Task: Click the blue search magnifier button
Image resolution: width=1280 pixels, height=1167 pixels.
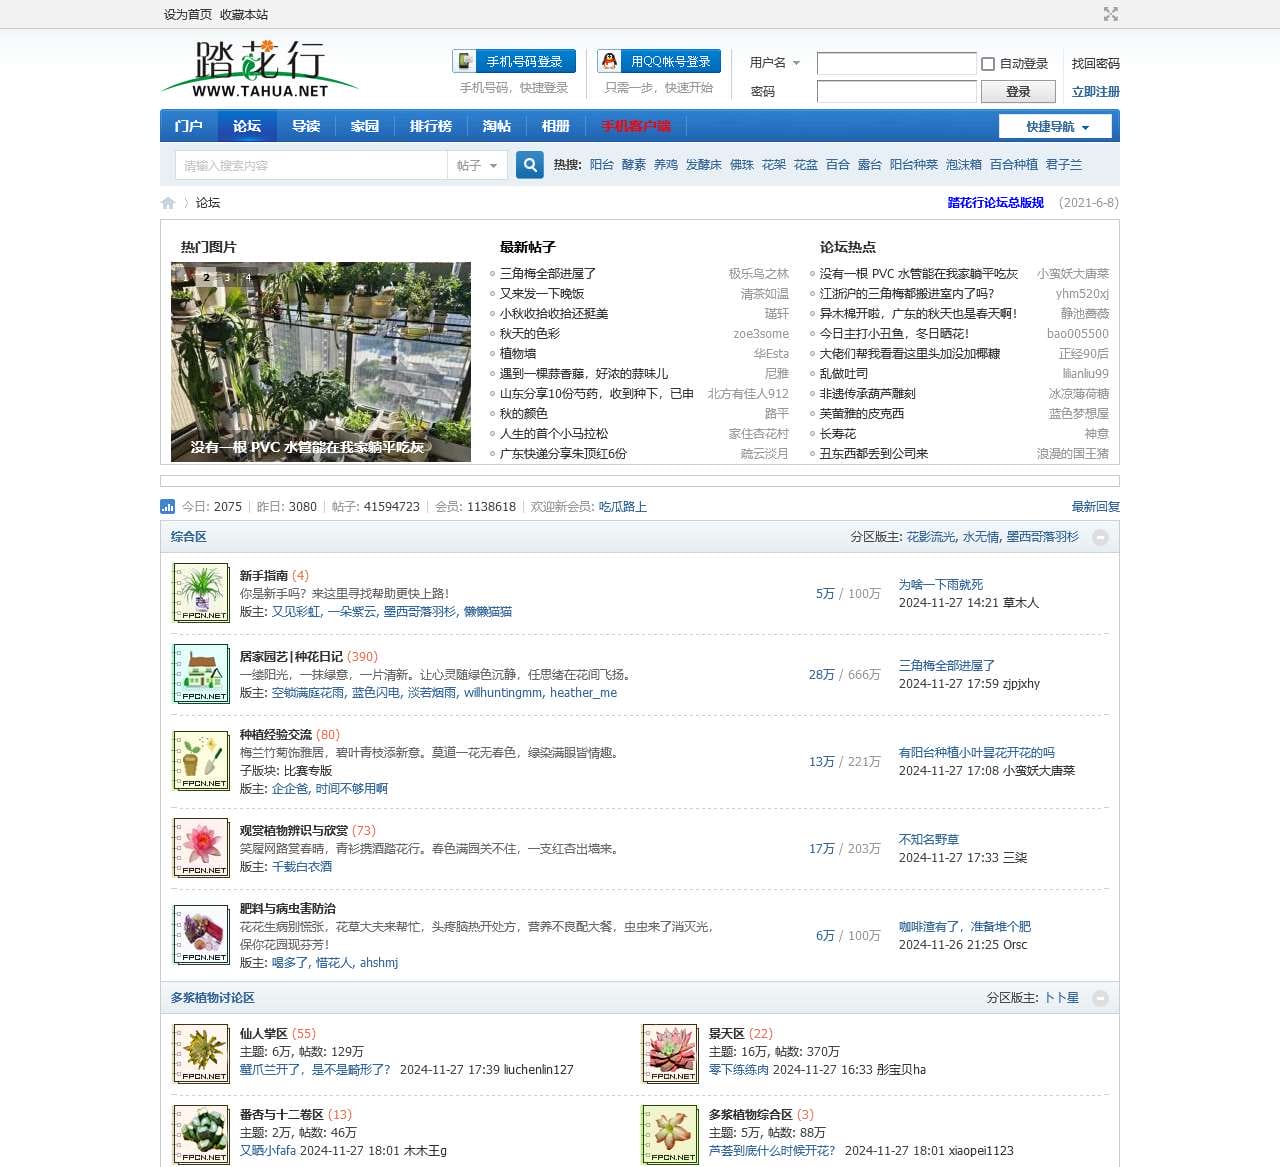Action: point(530,165)
